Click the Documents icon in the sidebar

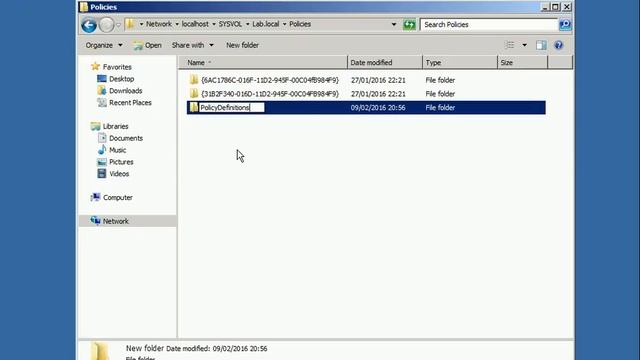(102, 138)
